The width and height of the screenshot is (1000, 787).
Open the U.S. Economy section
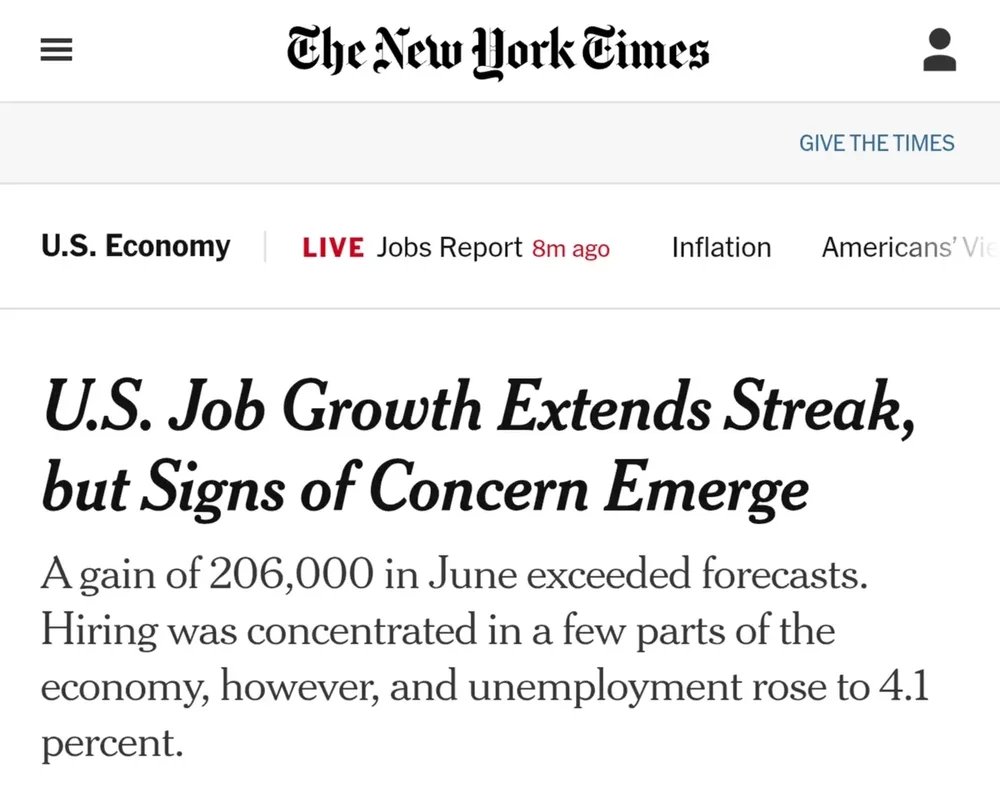135,246
